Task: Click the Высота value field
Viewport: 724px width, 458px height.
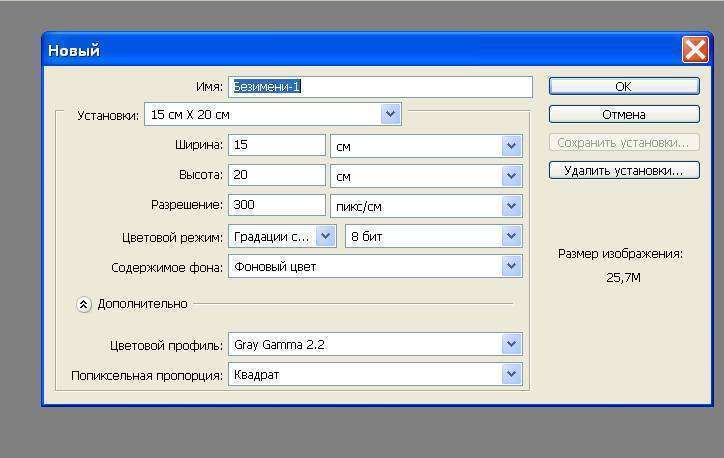Action: [277, 176]
